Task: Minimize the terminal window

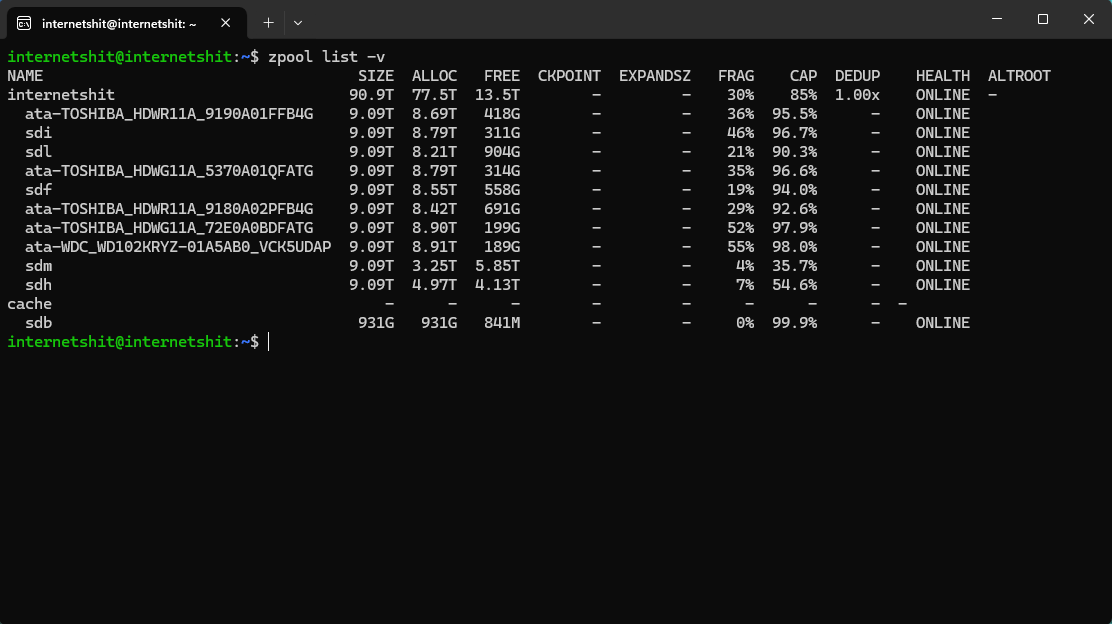Action: (x=996, y=19)
